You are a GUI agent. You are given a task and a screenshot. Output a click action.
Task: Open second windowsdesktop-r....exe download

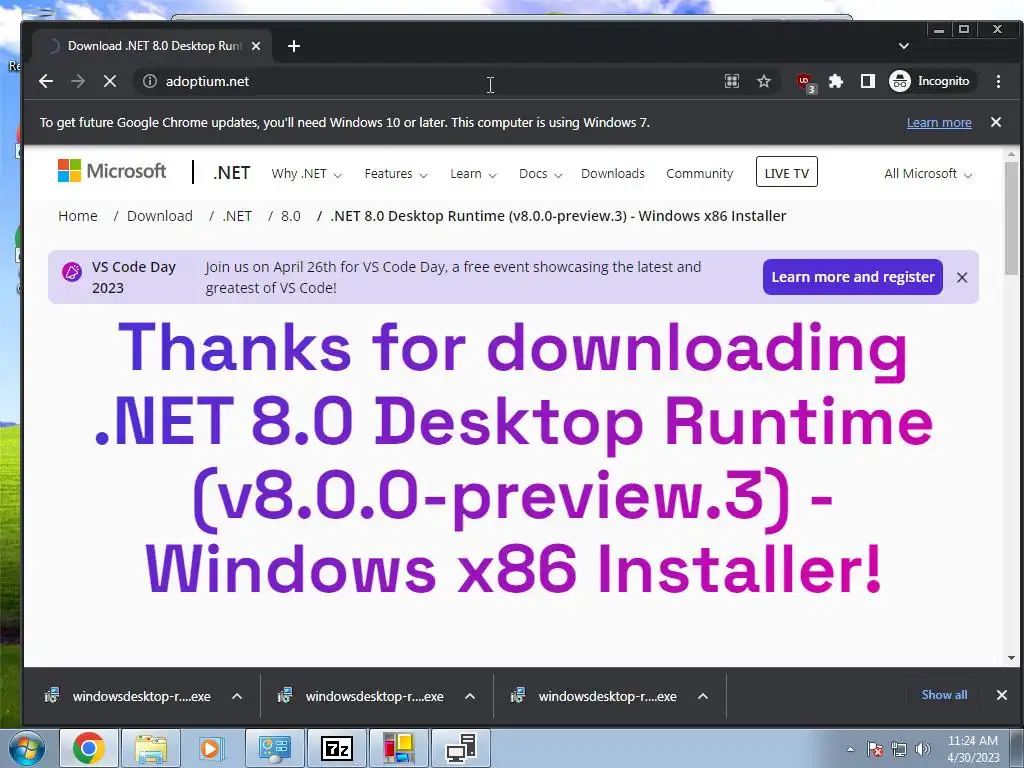pyautogui.click(x=361, y=696)
